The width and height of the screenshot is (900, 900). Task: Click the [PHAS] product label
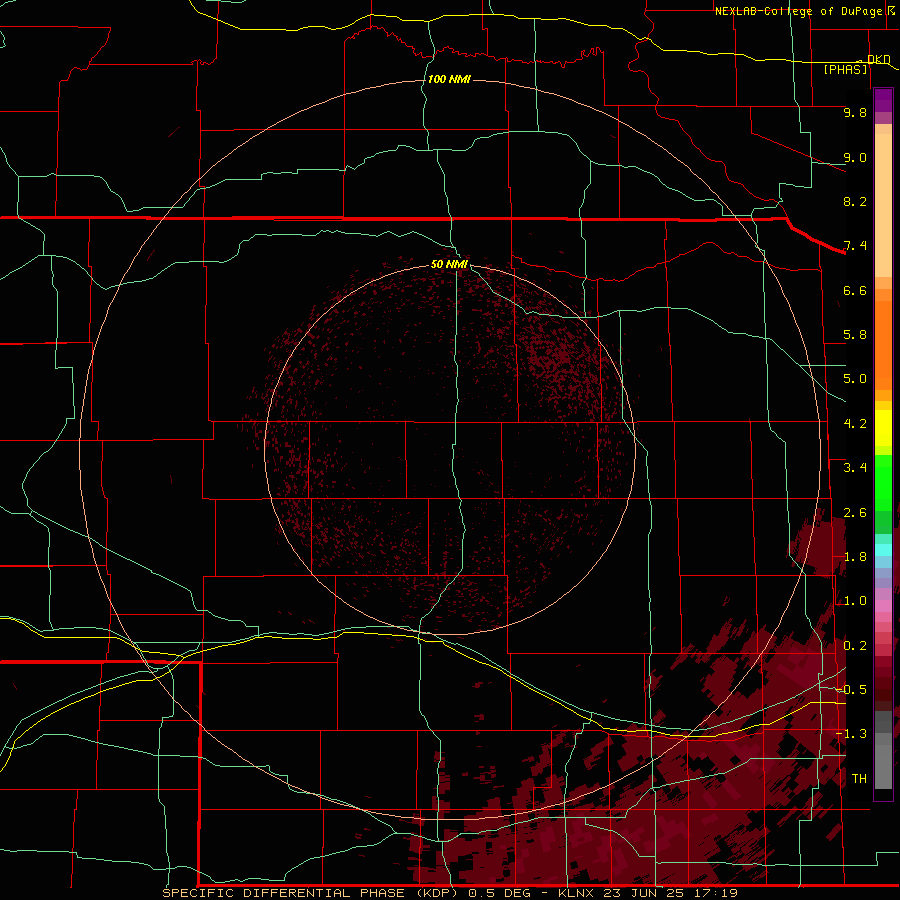click(845, 69)
